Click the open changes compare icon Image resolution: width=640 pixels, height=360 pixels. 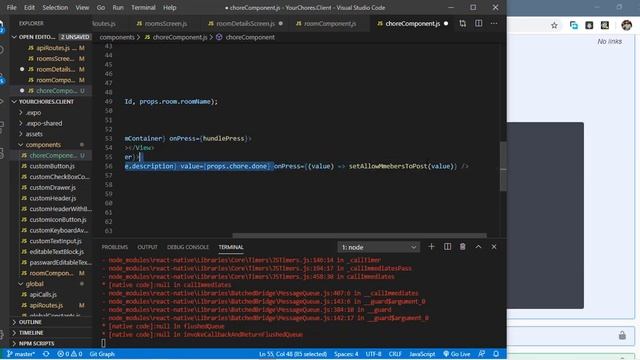point(462,24)
